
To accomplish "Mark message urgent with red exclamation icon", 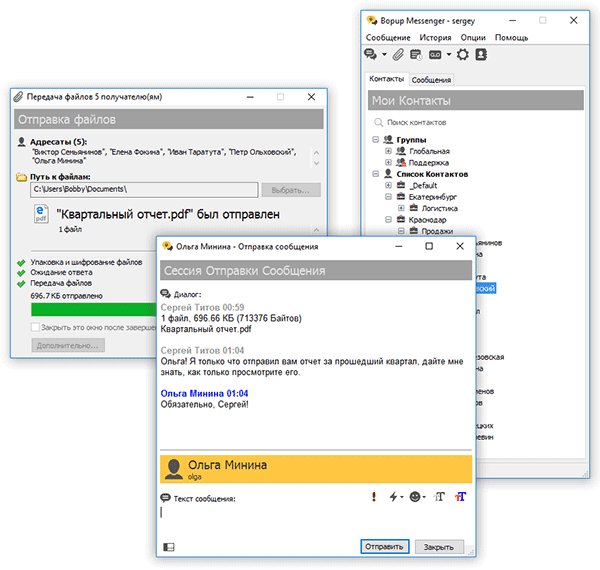I will click(x=373, y=497).
